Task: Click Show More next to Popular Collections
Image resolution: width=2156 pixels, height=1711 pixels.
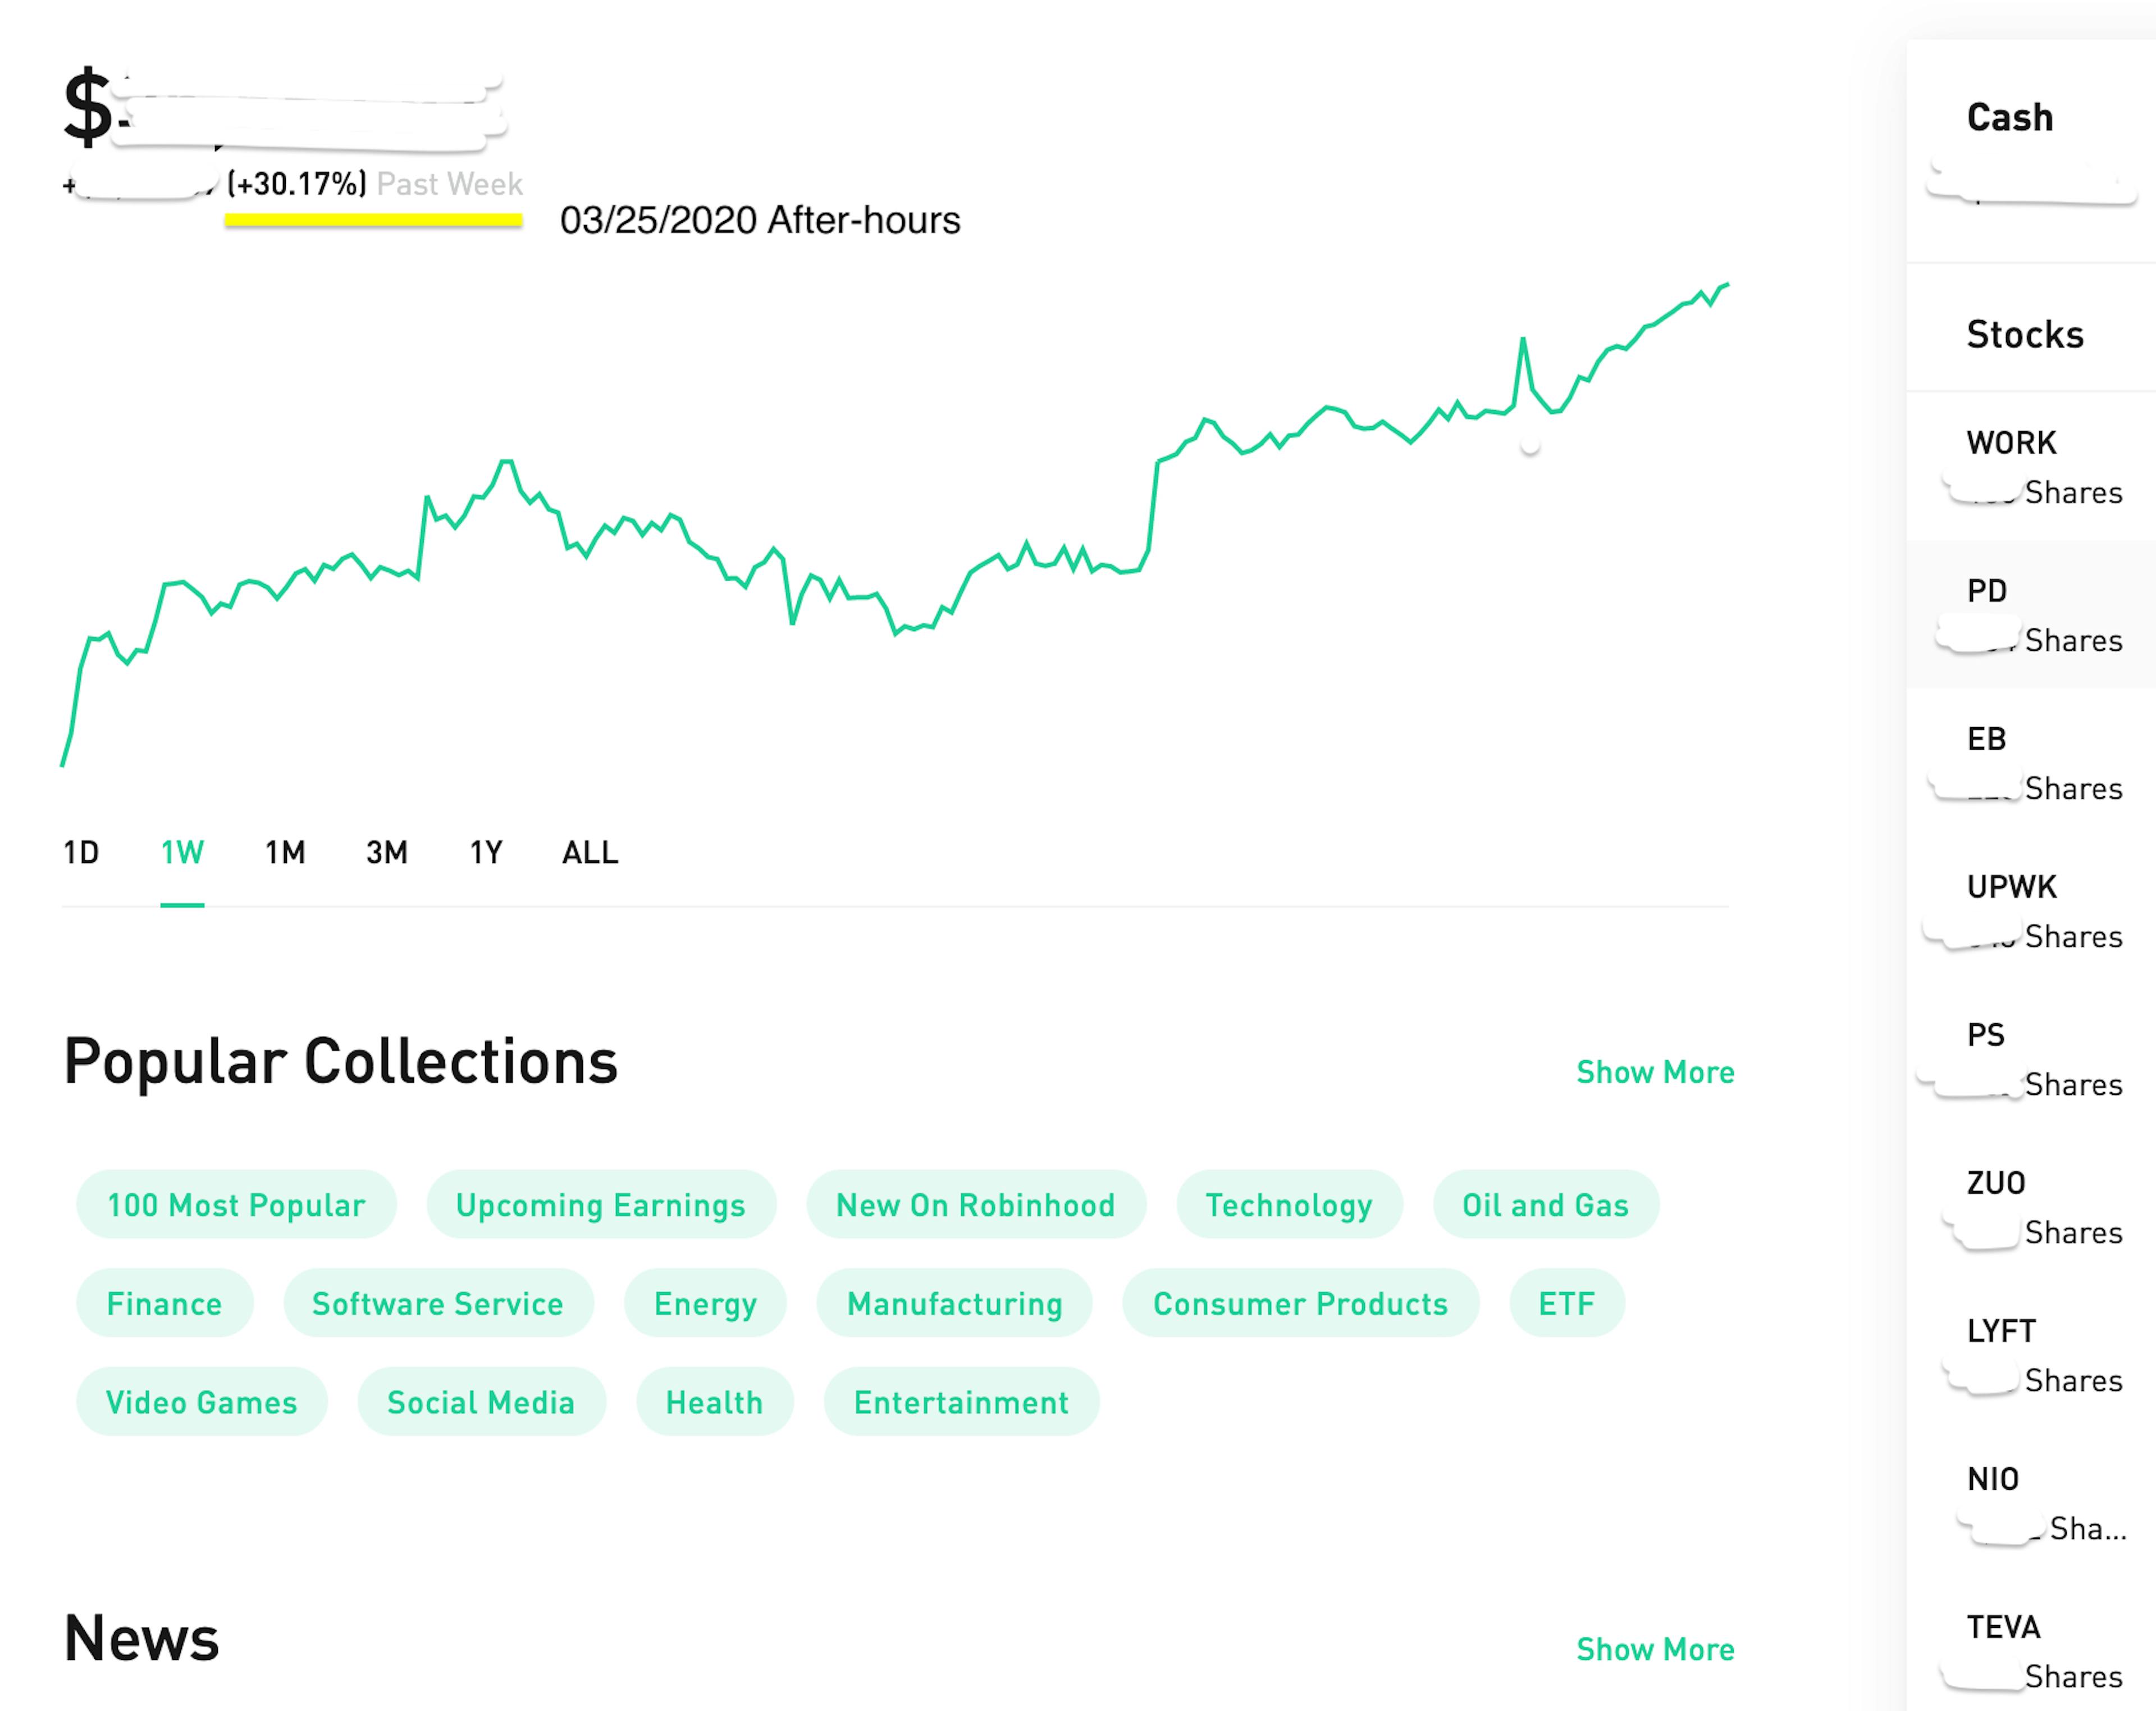Action: tap(1655, 1072)
